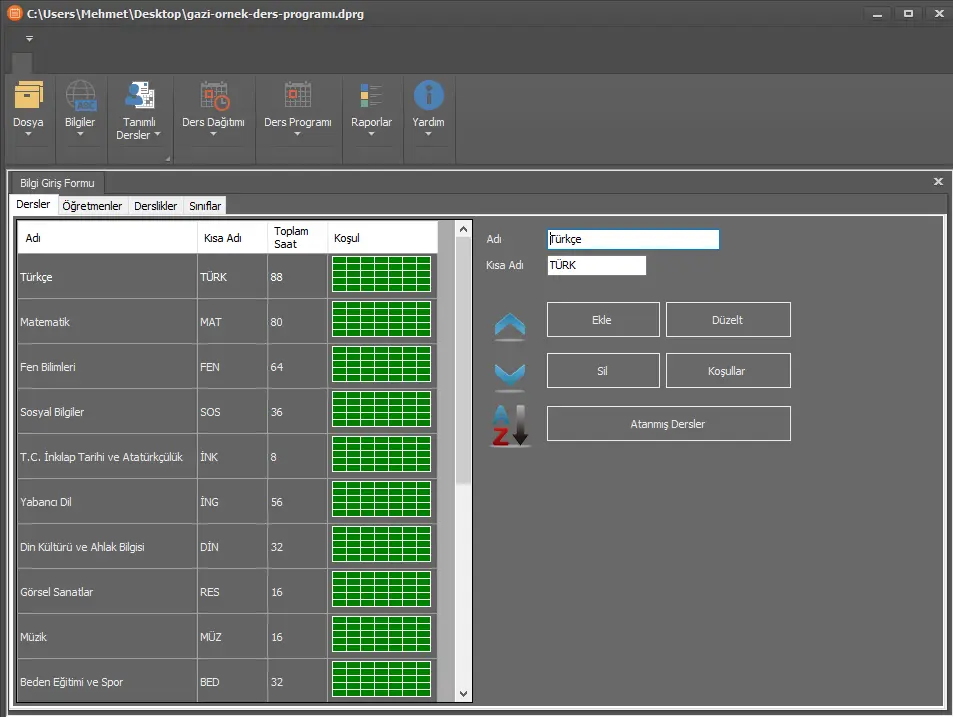Open the Yardım info icon
The image size is (953, 717).
[429, 96]
